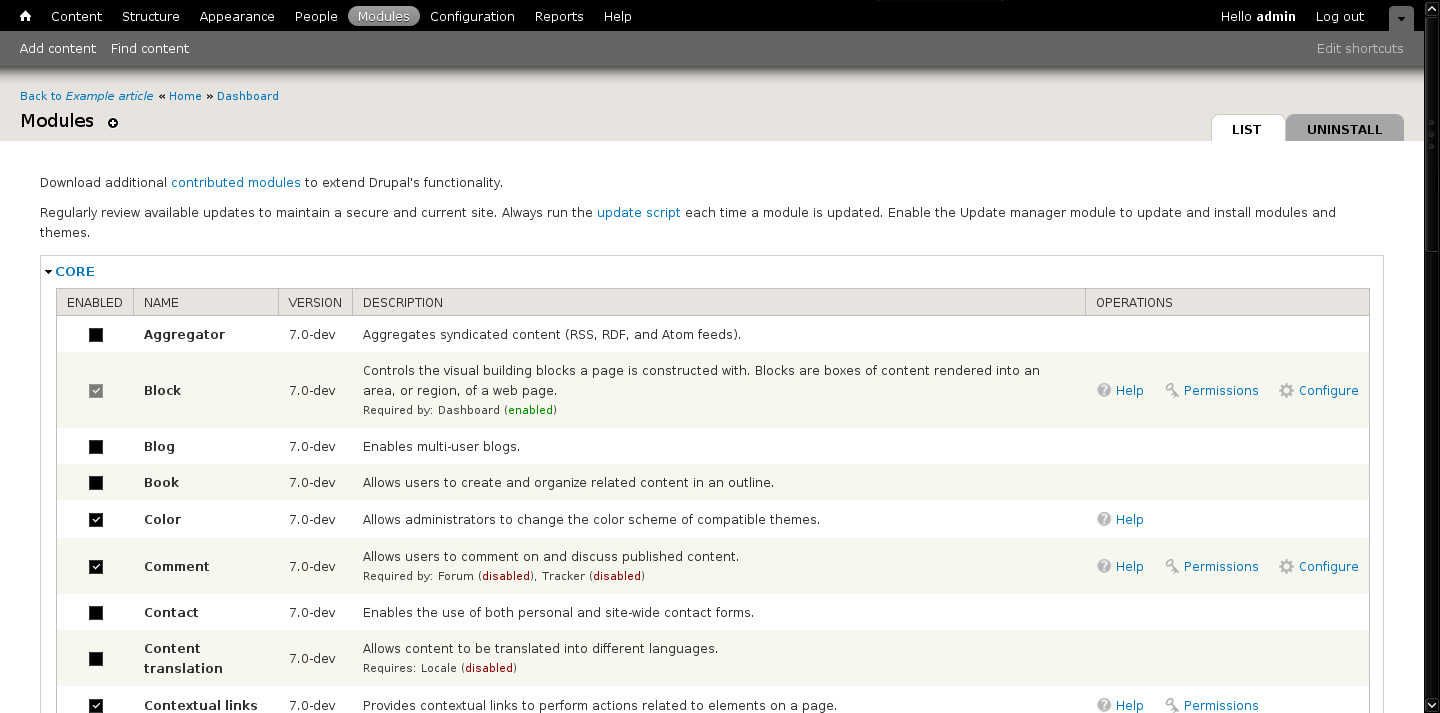Click the Help icon for Color module
Screen dimensions: 1440x713
1104,519
